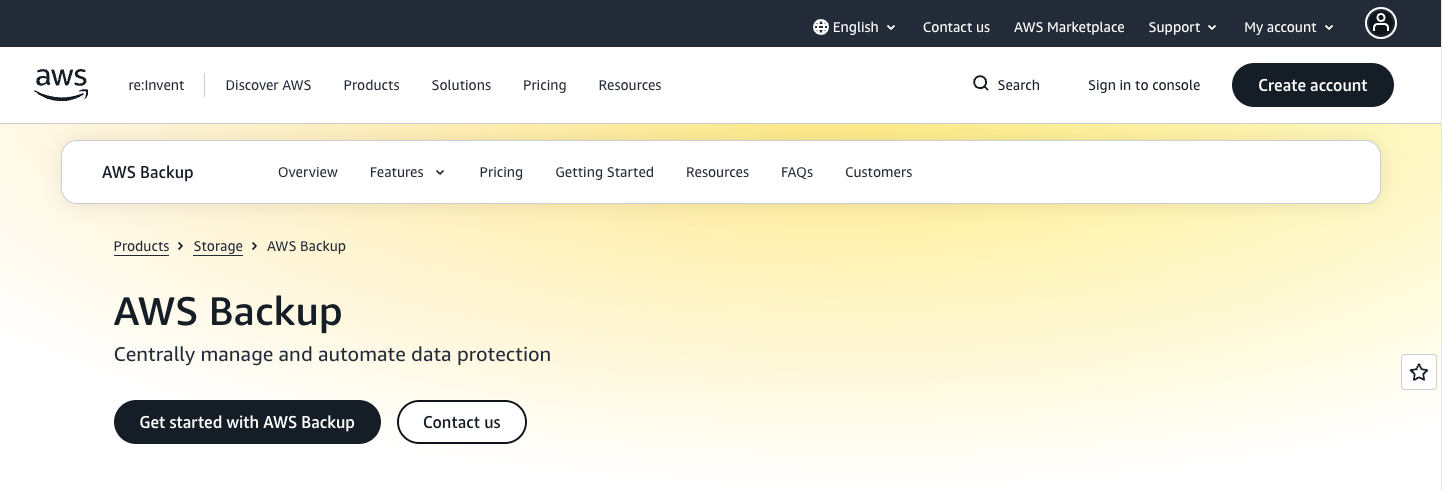Click the globe language icon

[x=821, y=27]
